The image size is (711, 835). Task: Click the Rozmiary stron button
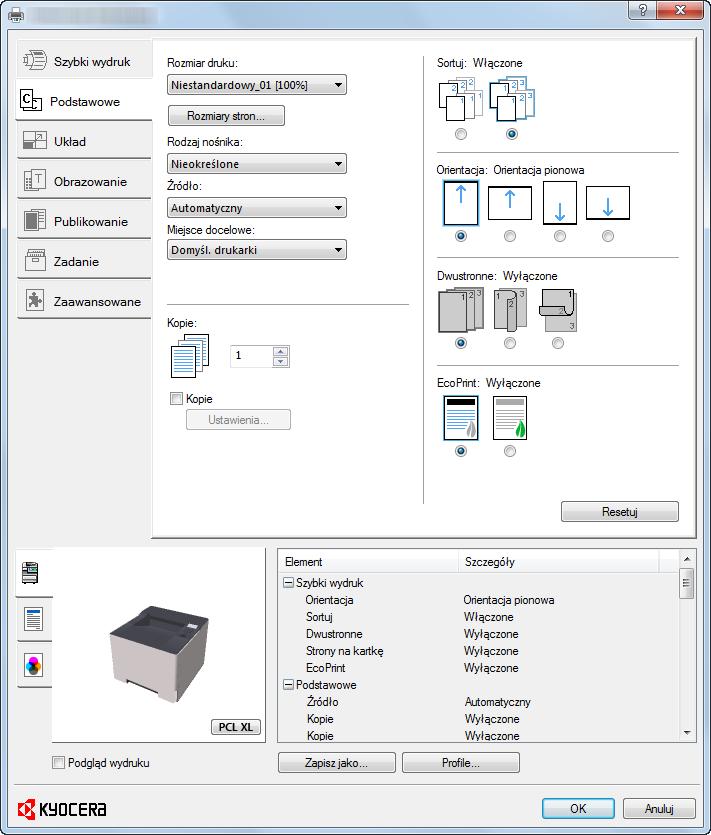coord(226,116)
